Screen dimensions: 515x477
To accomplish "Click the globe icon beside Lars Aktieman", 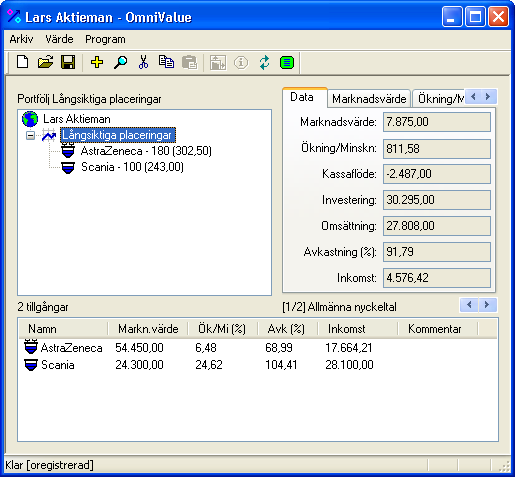I will click(x=30, y=119).
